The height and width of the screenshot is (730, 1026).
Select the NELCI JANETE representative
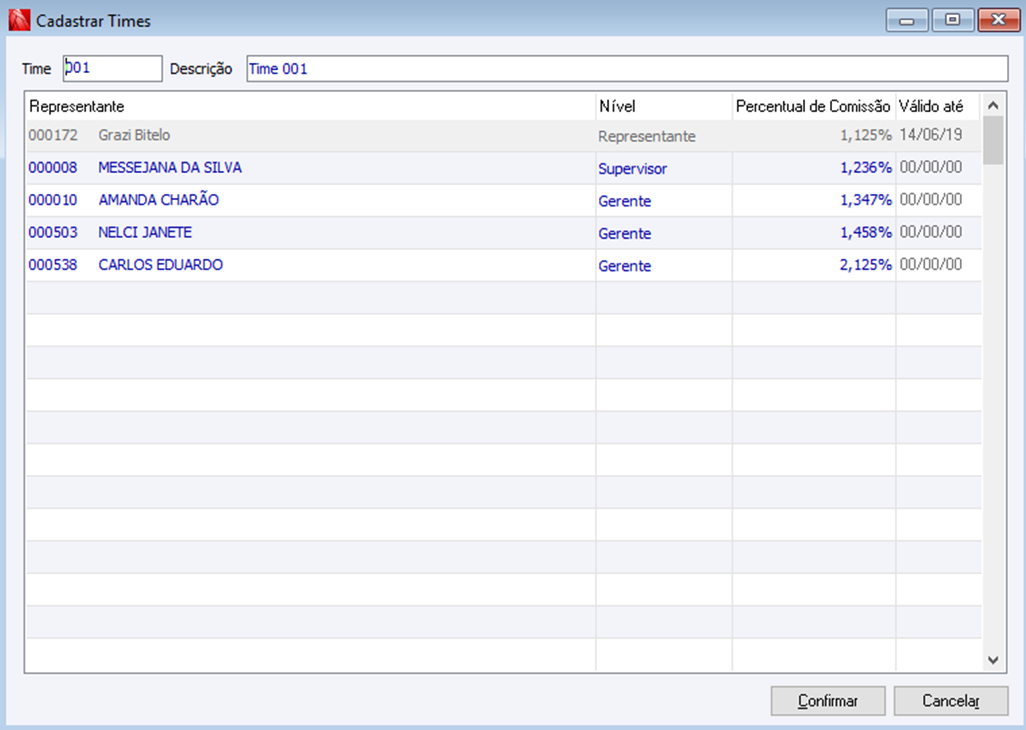pos(145,232)
